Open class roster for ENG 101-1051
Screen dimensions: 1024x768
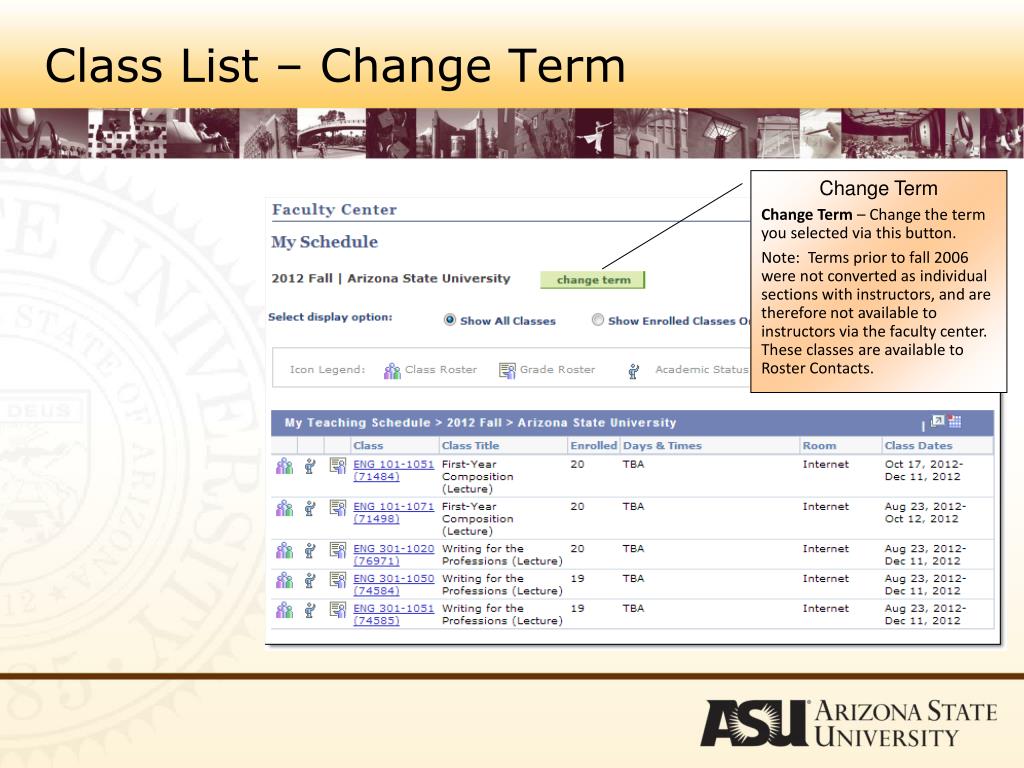pos(284,466)
